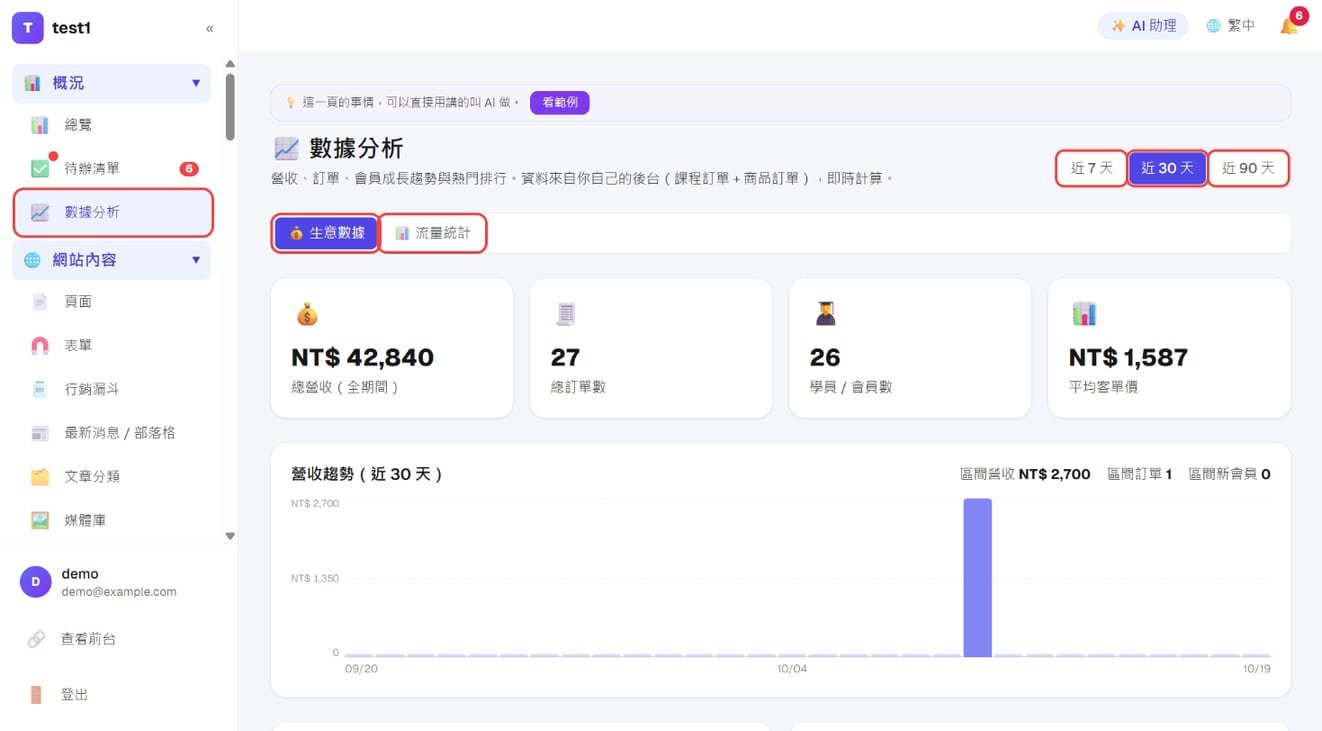Click the 文章分類 folder icon
Viewport: 1322px width, 731px height.
(x=40, y=477)
